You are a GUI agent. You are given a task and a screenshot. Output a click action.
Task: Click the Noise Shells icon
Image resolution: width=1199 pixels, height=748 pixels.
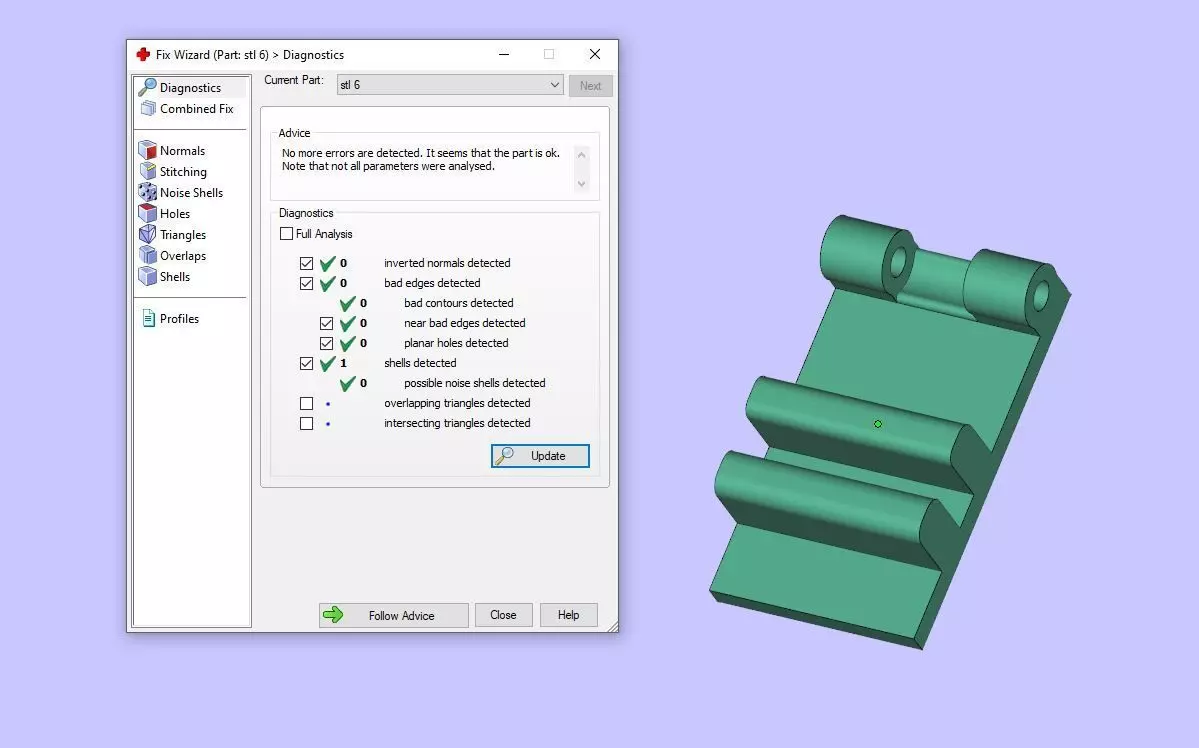click(x=148, y=192)
